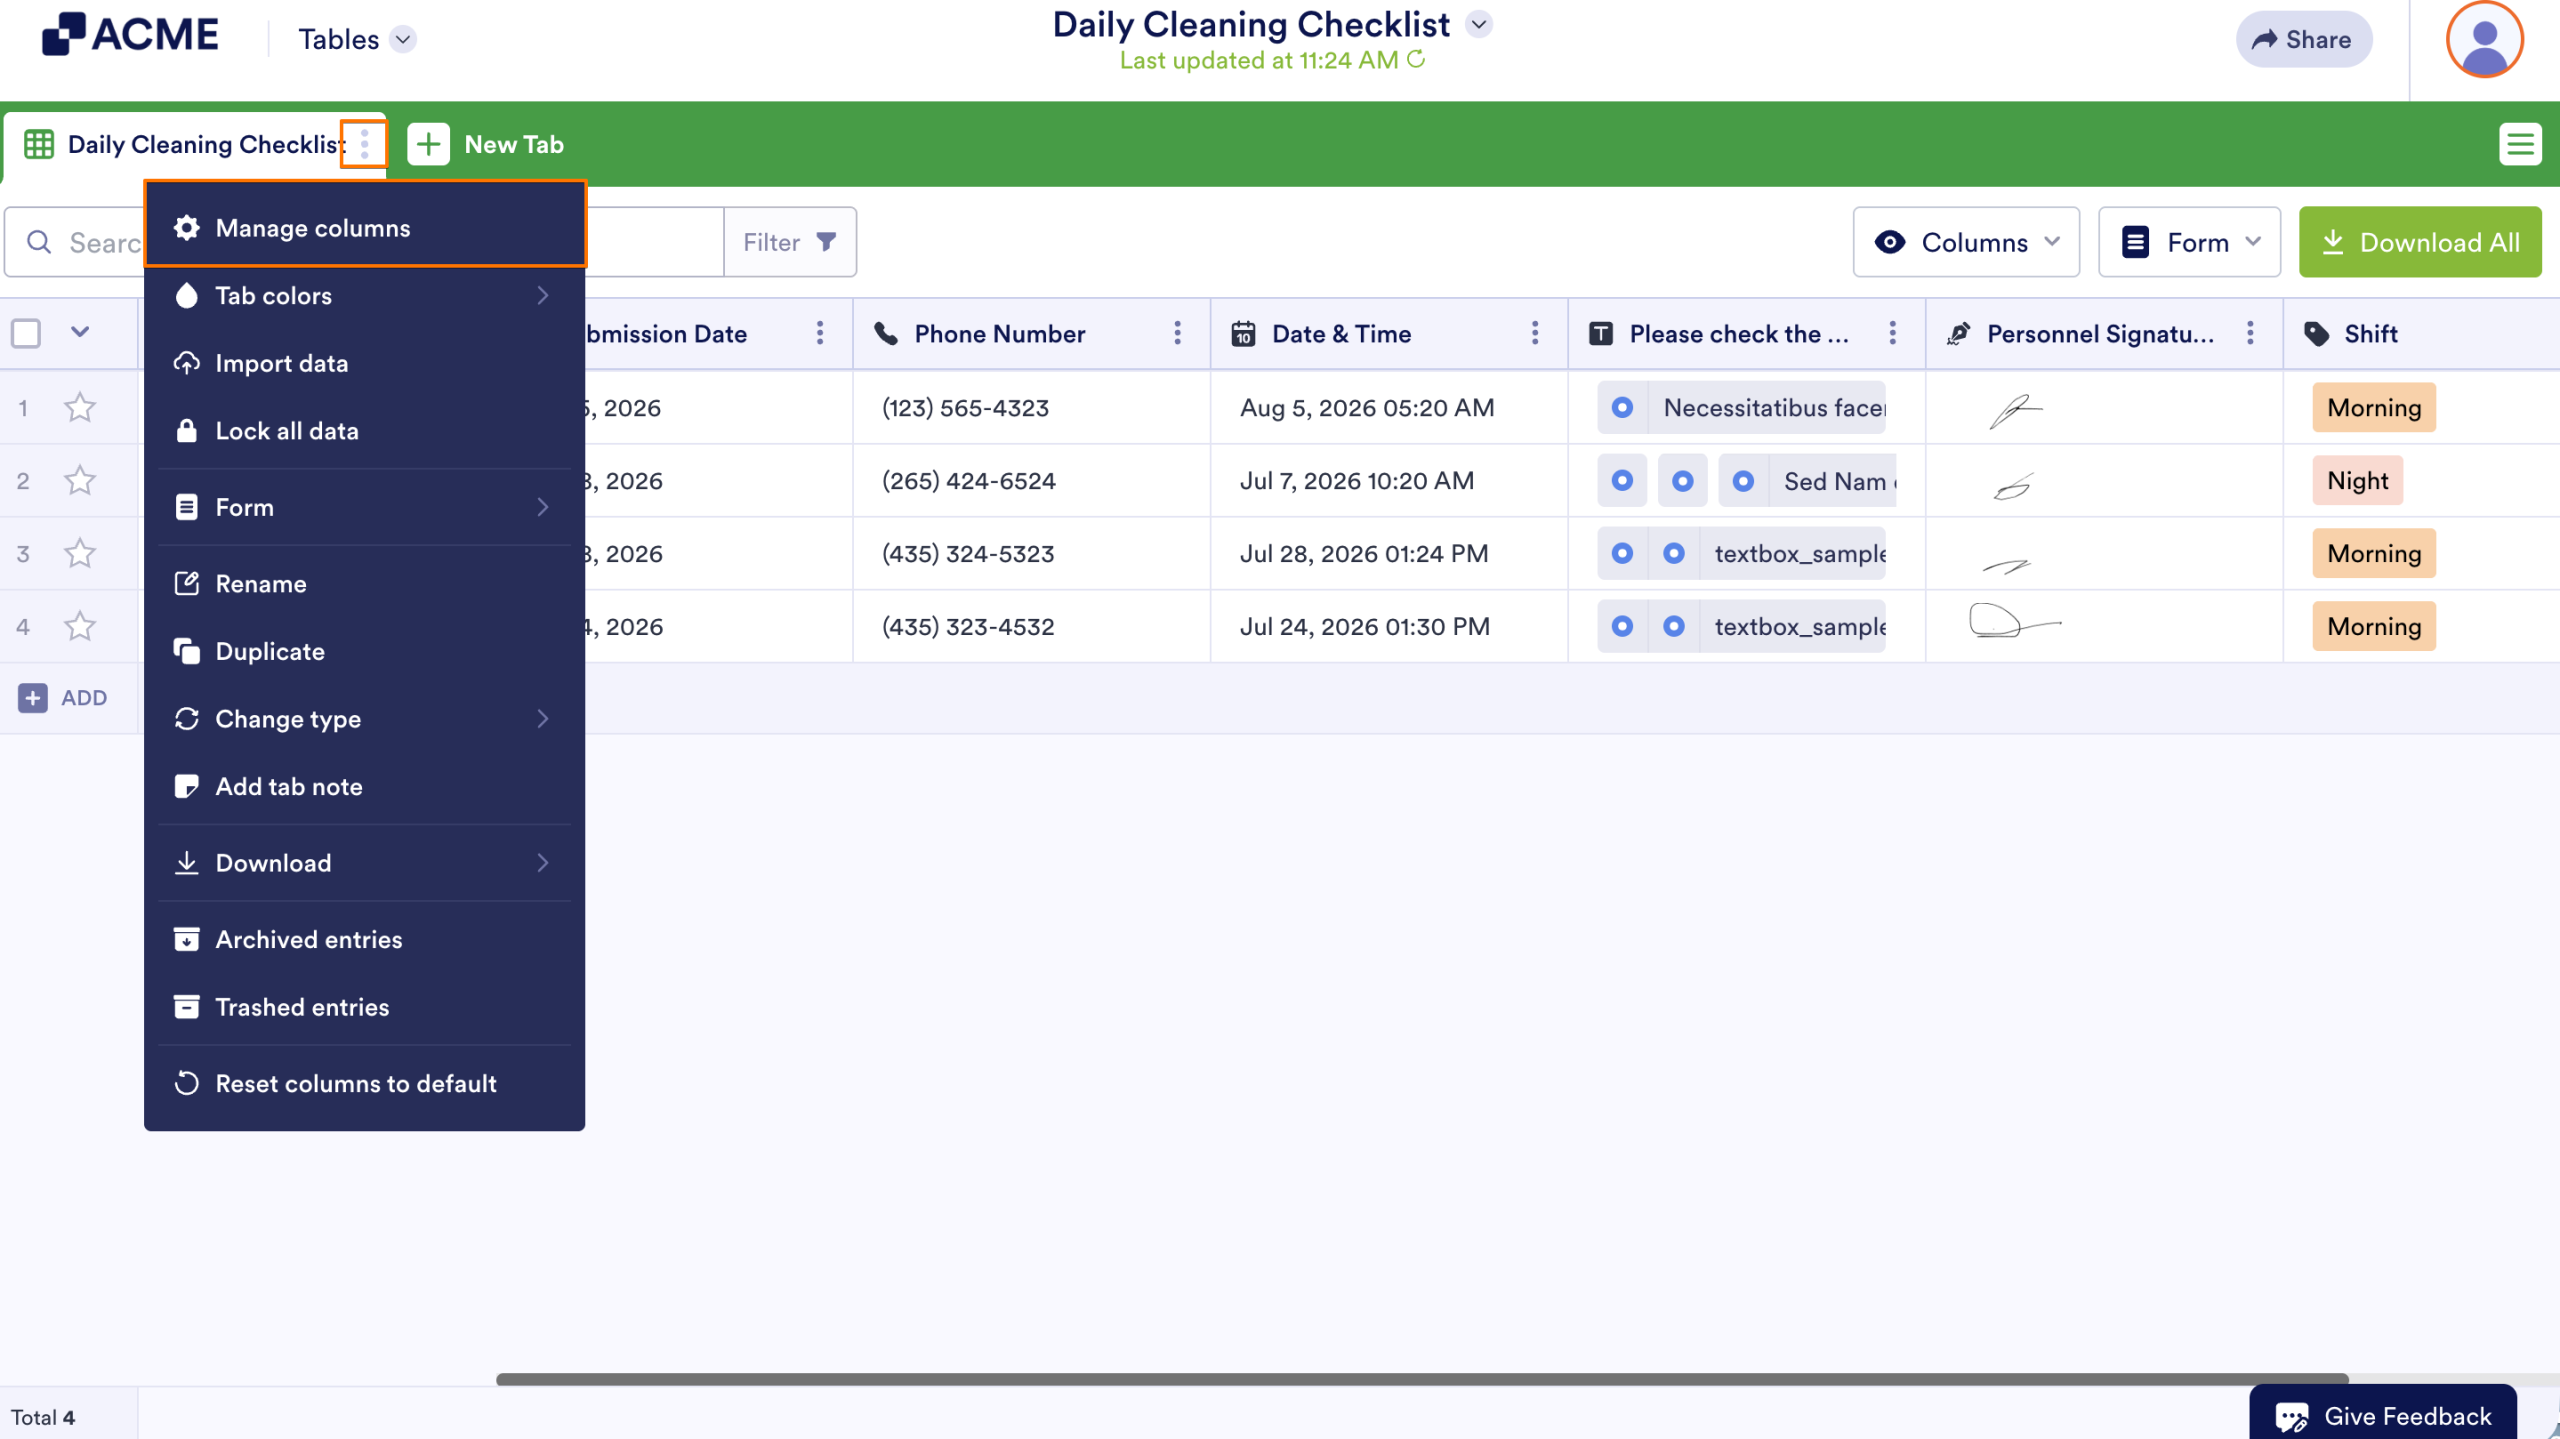This screenshot has width=2560, height=1439.
Task: Open the user profile avatar
Action: coord(2484,40)
